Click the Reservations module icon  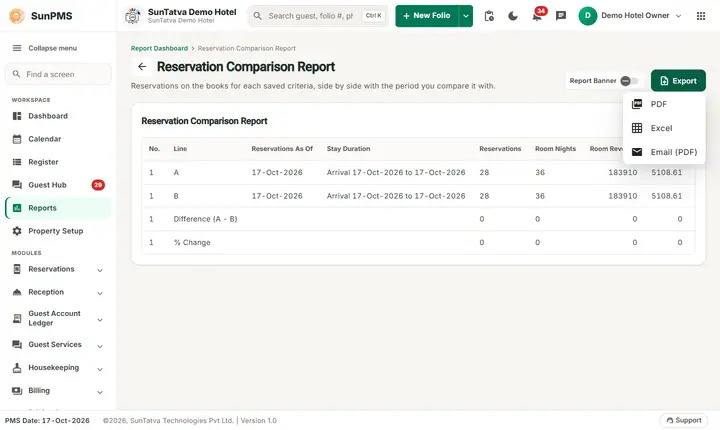[17, 269]
